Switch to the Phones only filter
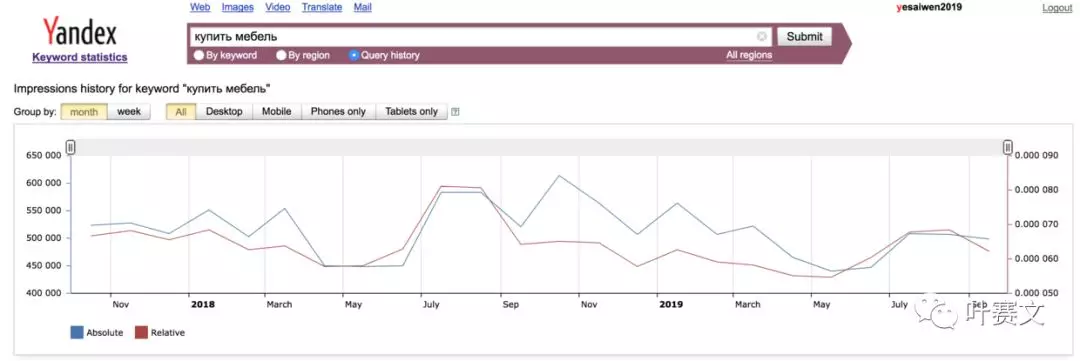Image resolution: width=1080 pixels, height=361 pixels. pyautogui.click(x=338, y=112)
